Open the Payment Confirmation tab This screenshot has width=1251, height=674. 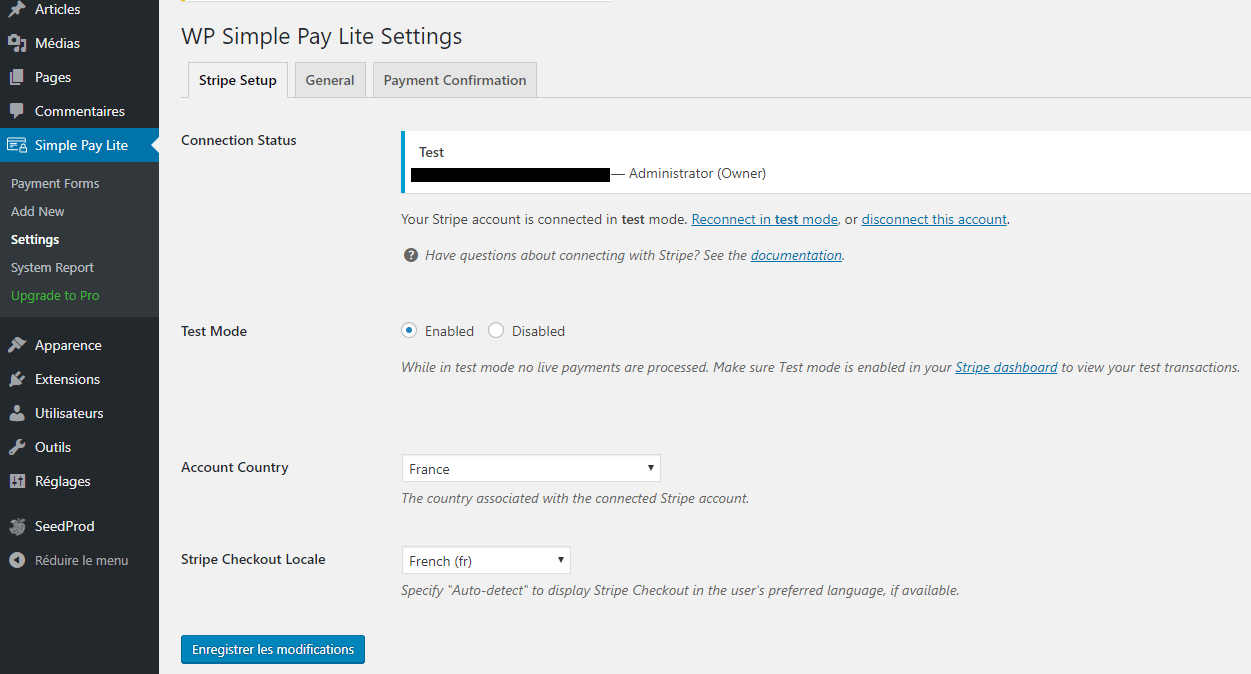455,80
